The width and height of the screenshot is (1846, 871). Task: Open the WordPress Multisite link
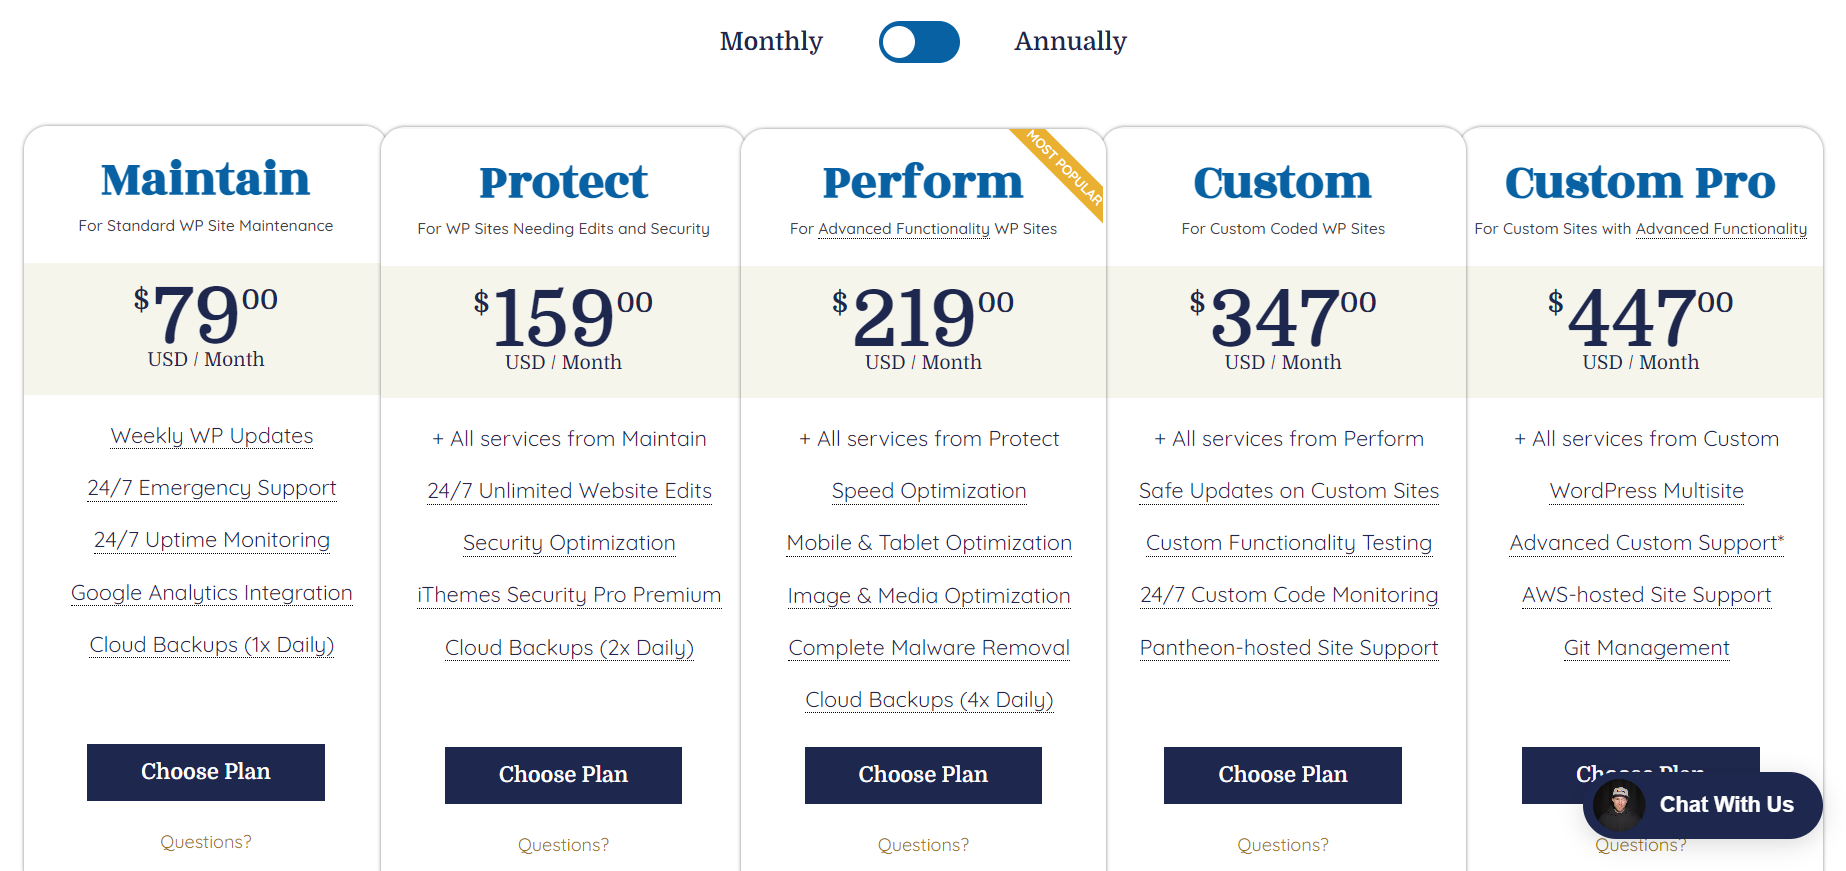[1646, 491]
